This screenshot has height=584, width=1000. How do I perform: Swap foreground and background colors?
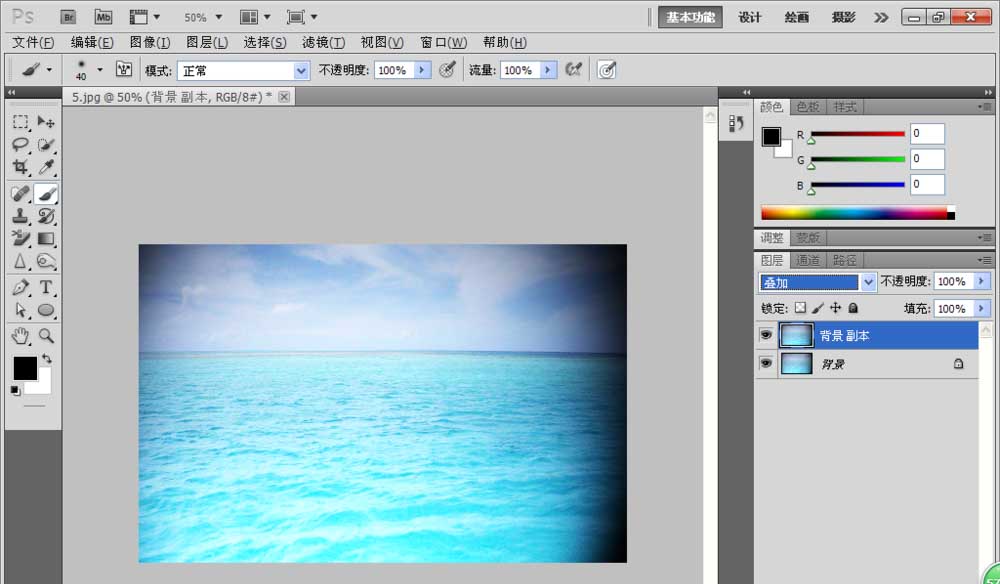pyautogui.click(x=47, y=358)
